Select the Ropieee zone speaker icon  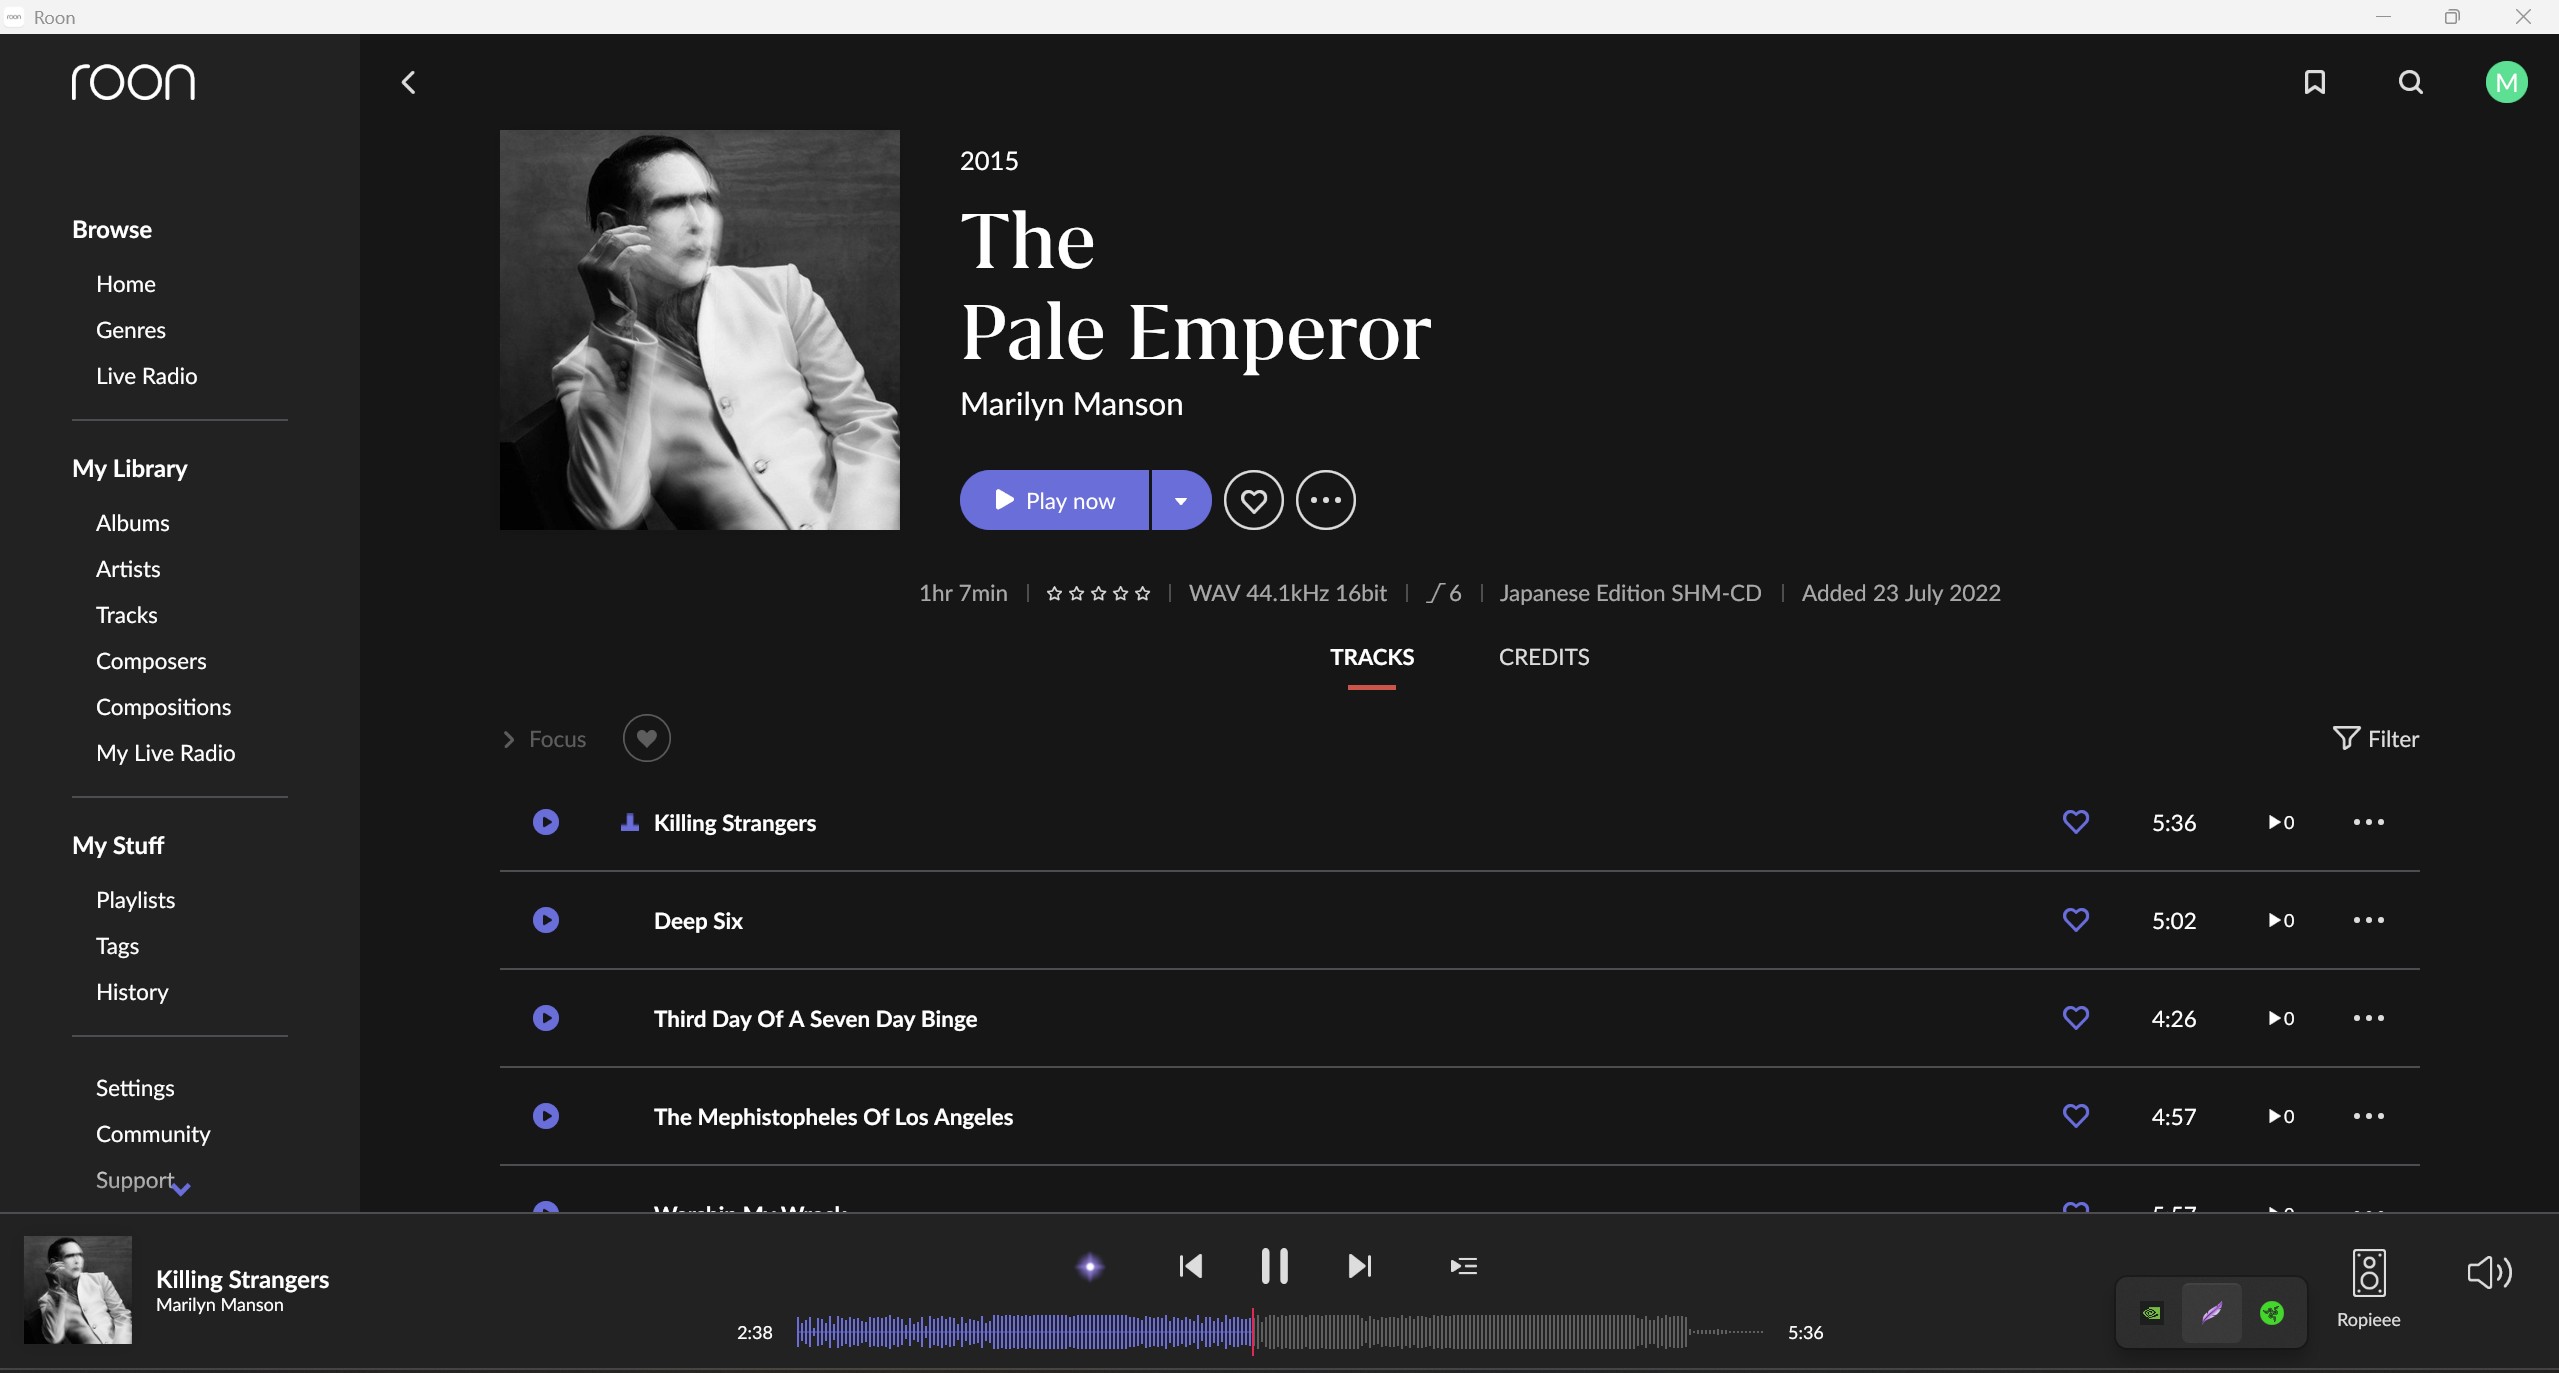[x=2368, y=1274]
